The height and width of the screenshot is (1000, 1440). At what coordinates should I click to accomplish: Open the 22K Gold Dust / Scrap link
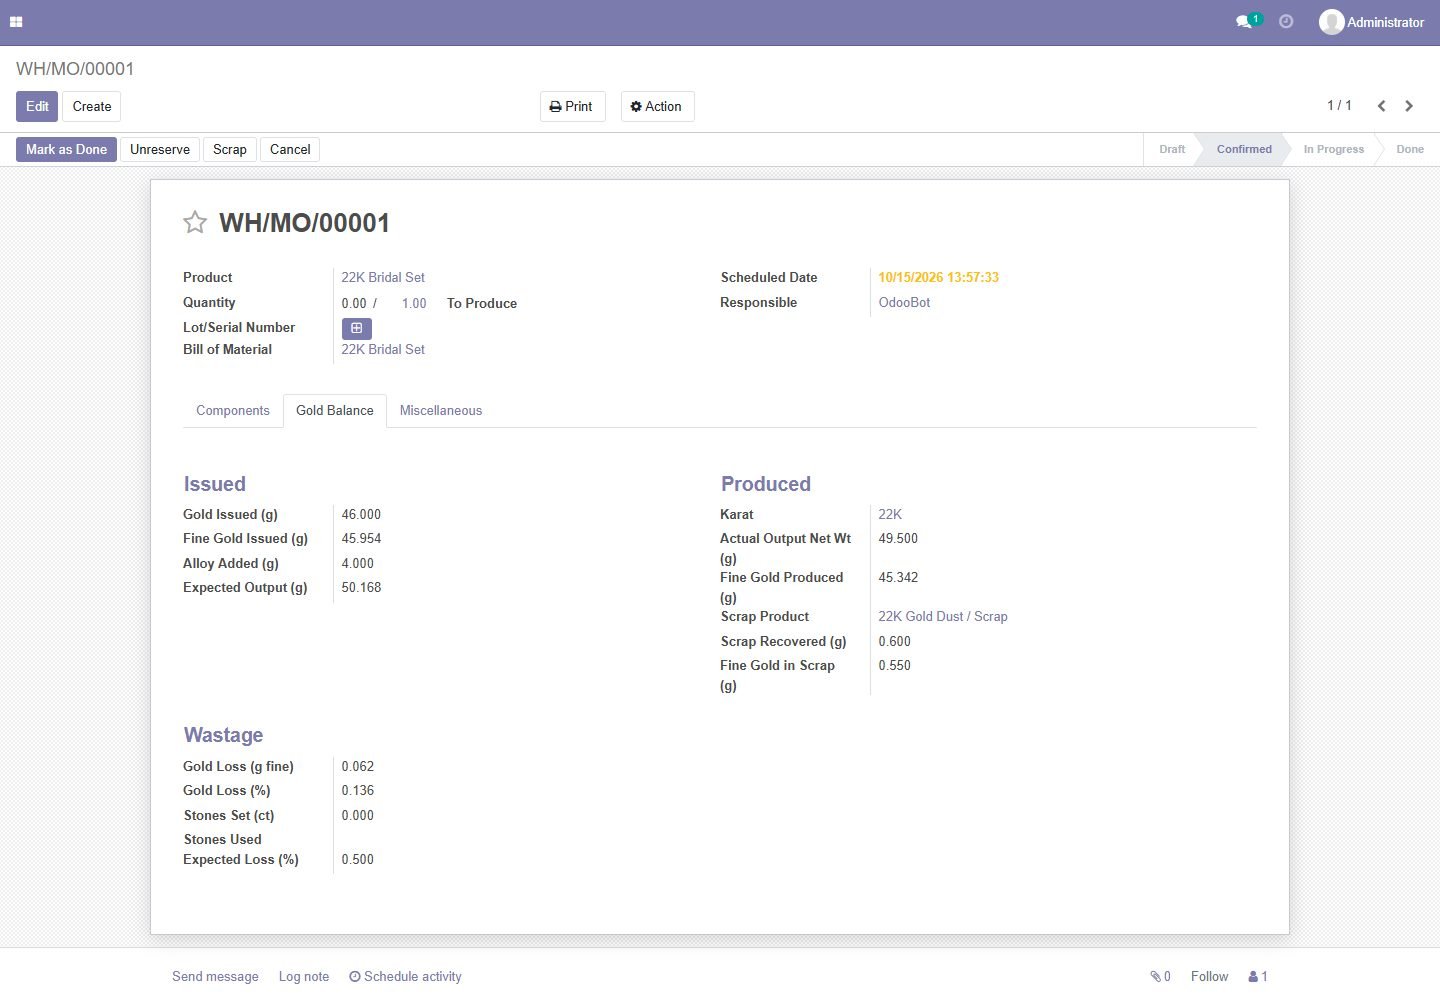tap(943, 617)
